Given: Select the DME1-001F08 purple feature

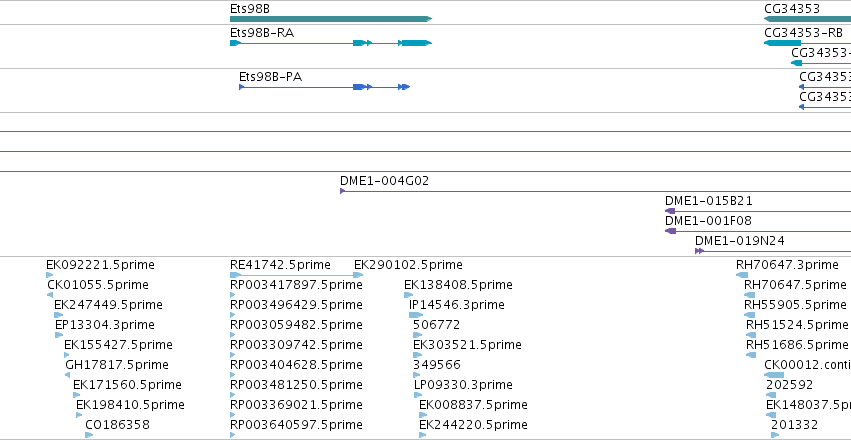Looking at the screenshot, I should (671, 231).
